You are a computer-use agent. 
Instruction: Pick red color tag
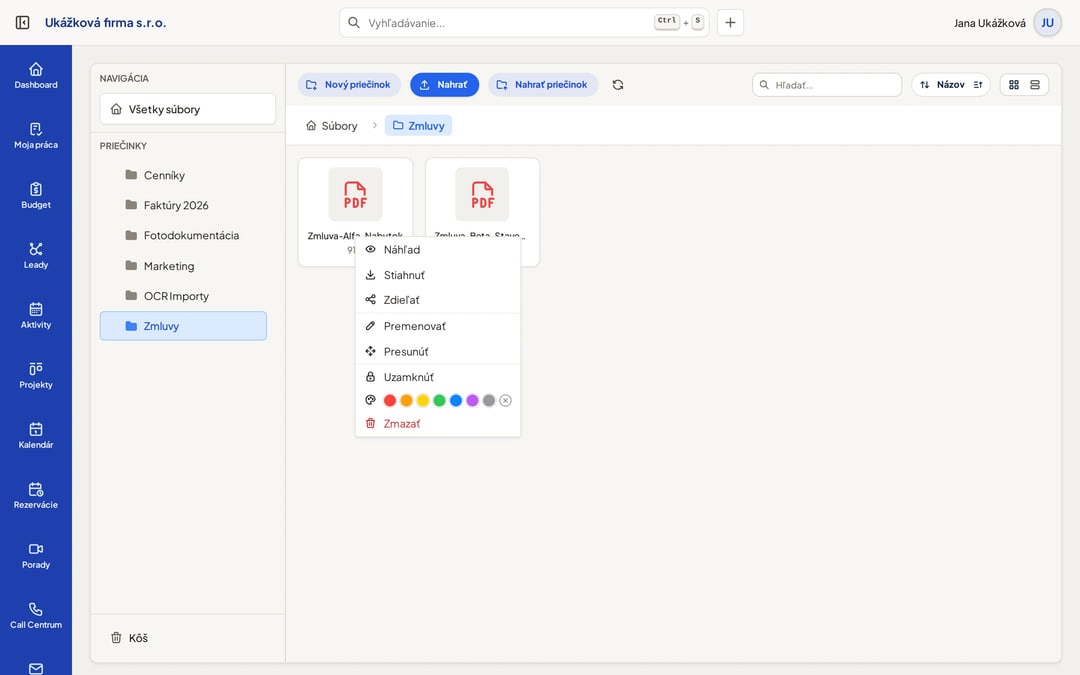point(390,400)
